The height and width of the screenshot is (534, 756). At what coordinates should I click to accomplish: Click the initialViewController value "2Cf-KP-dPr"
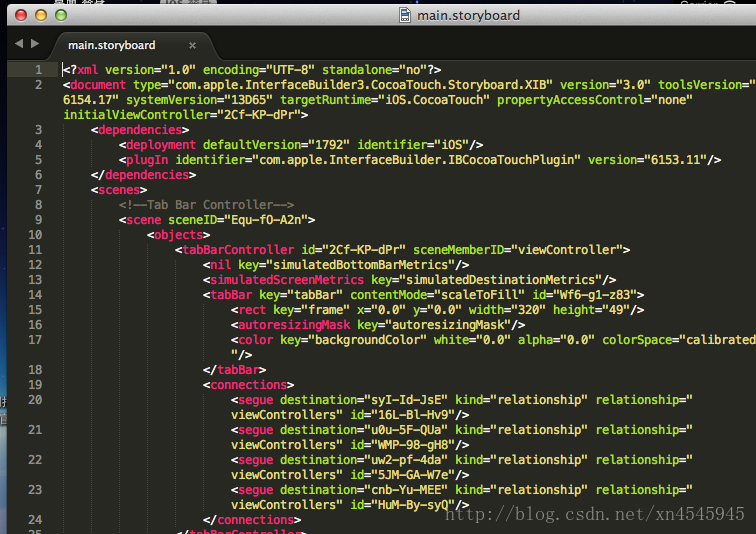(x=259, y=115)
